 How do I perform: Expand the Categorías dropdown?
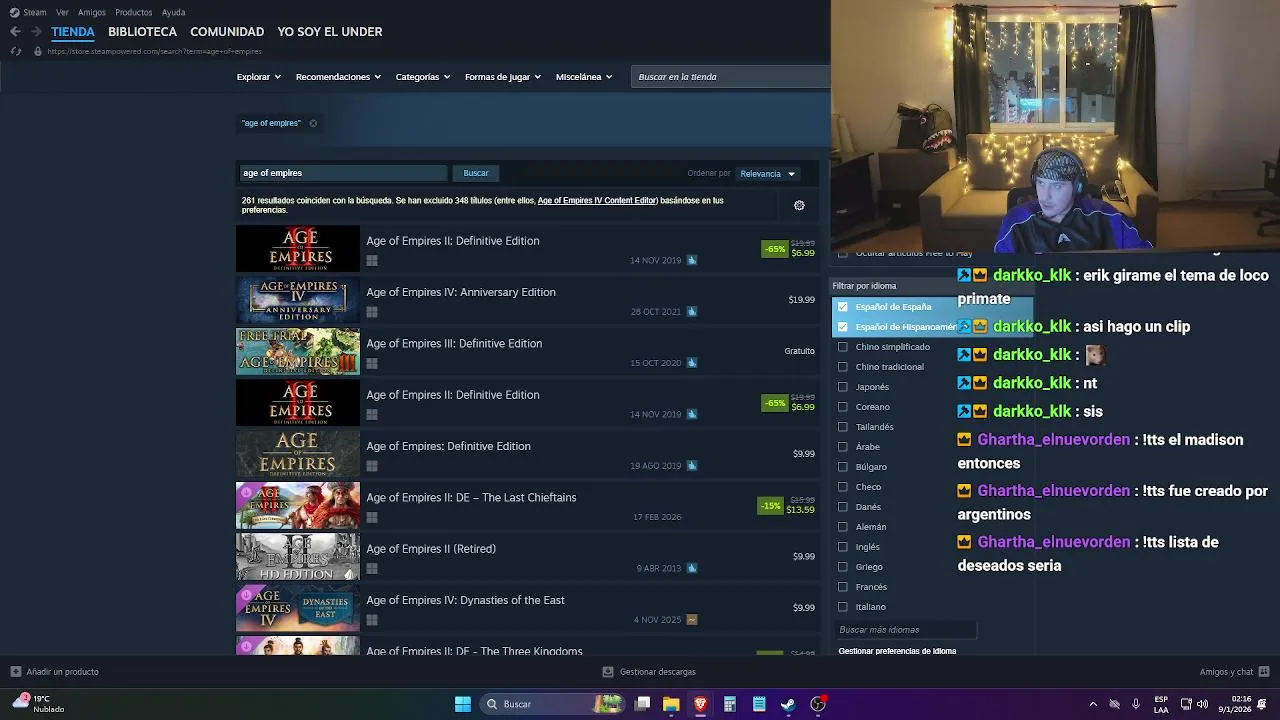(x=422, y=77)
